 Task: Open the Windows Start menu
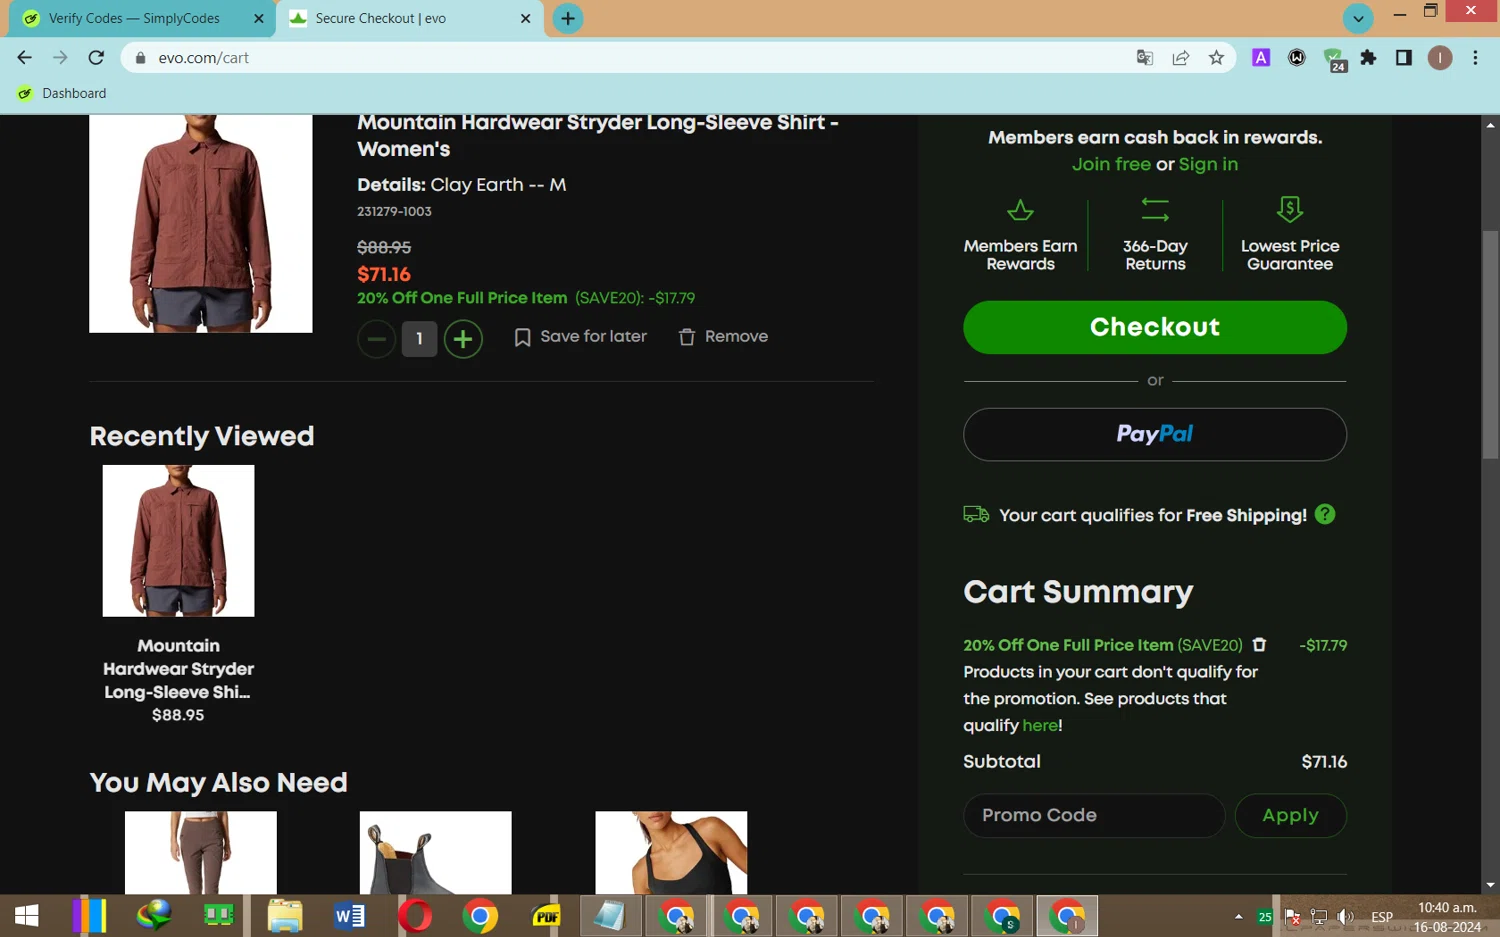(x=27, y=916)
